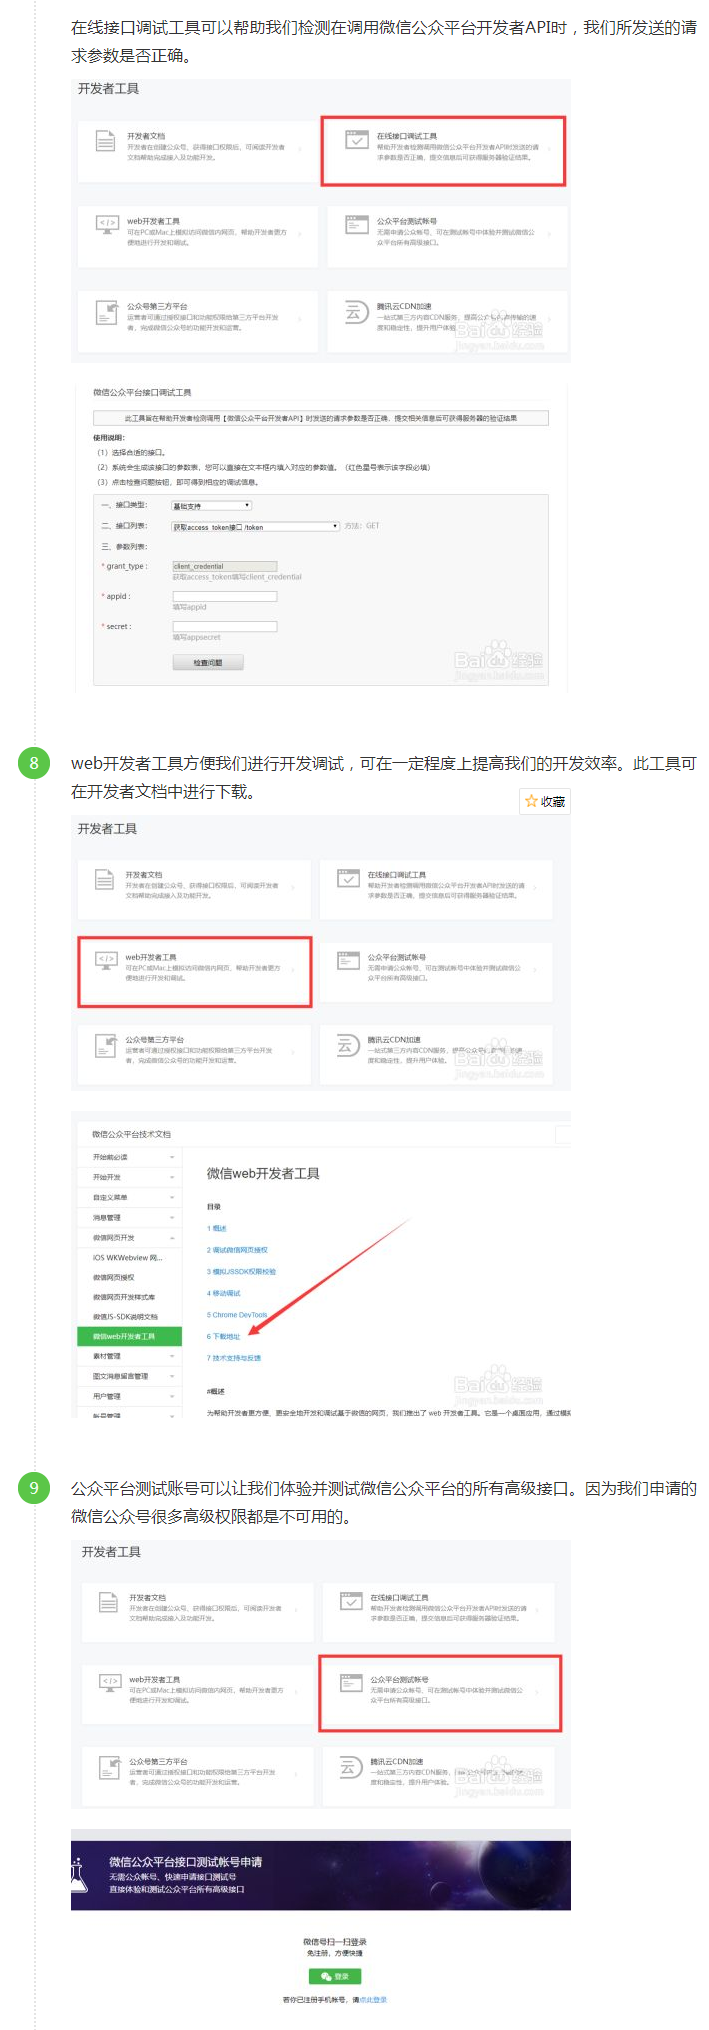
Task: Open 接口类型 dropdown showing 基础支持
Action: (x=211, y=506)
